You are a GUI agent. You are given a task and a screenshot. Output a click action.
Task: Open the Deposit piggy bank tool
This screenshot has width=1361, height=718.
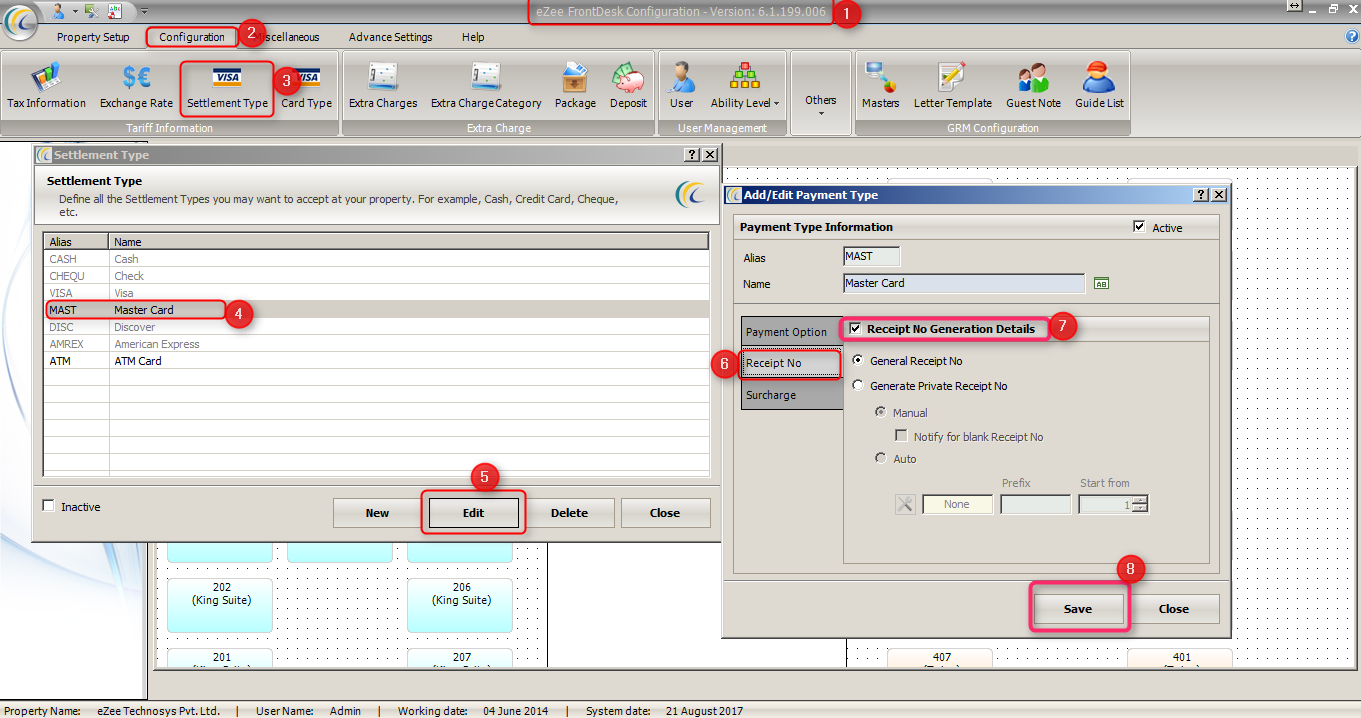(x=628, y=85)
